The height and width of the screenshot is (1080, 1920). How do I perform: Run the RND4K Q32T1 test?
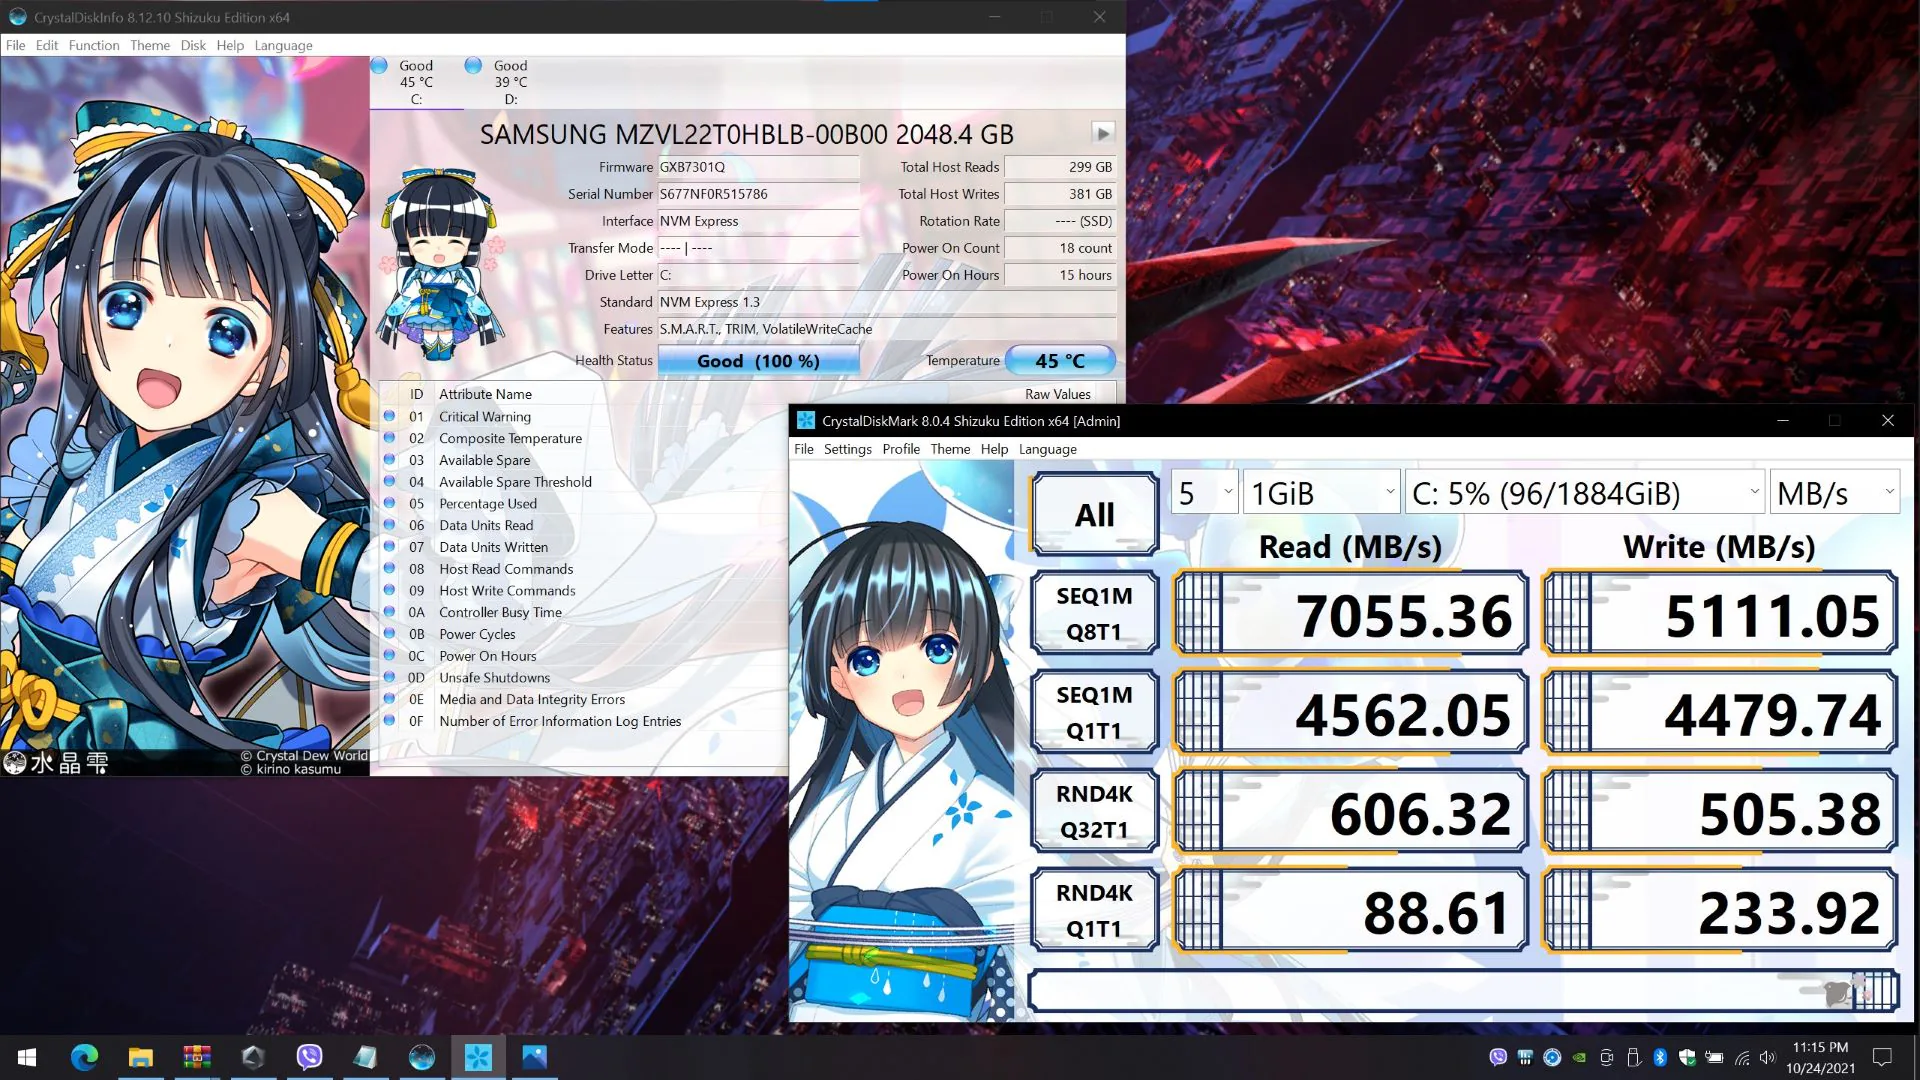[1094, 811]
